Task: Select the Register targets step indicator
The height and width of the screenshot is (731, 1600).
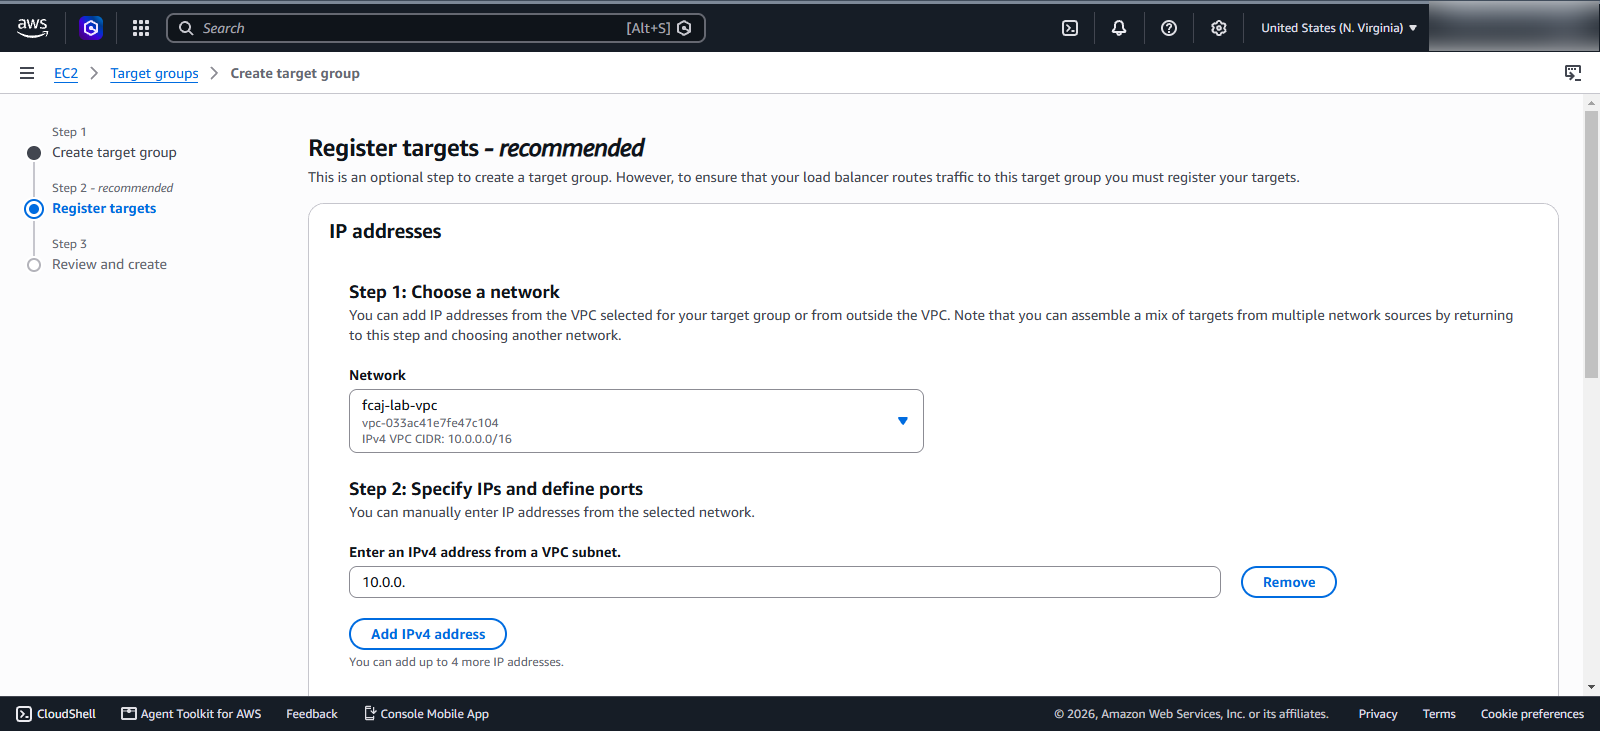Action: pyautogui.click(x=34, y=209)
